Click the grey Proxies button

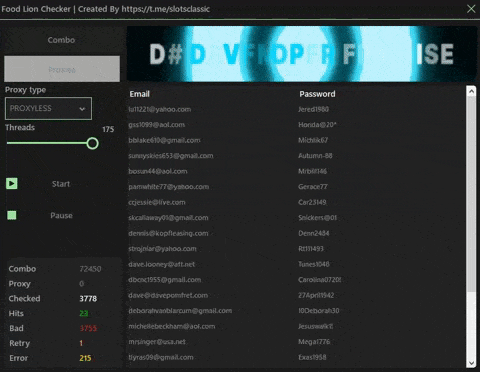point(62,69)
